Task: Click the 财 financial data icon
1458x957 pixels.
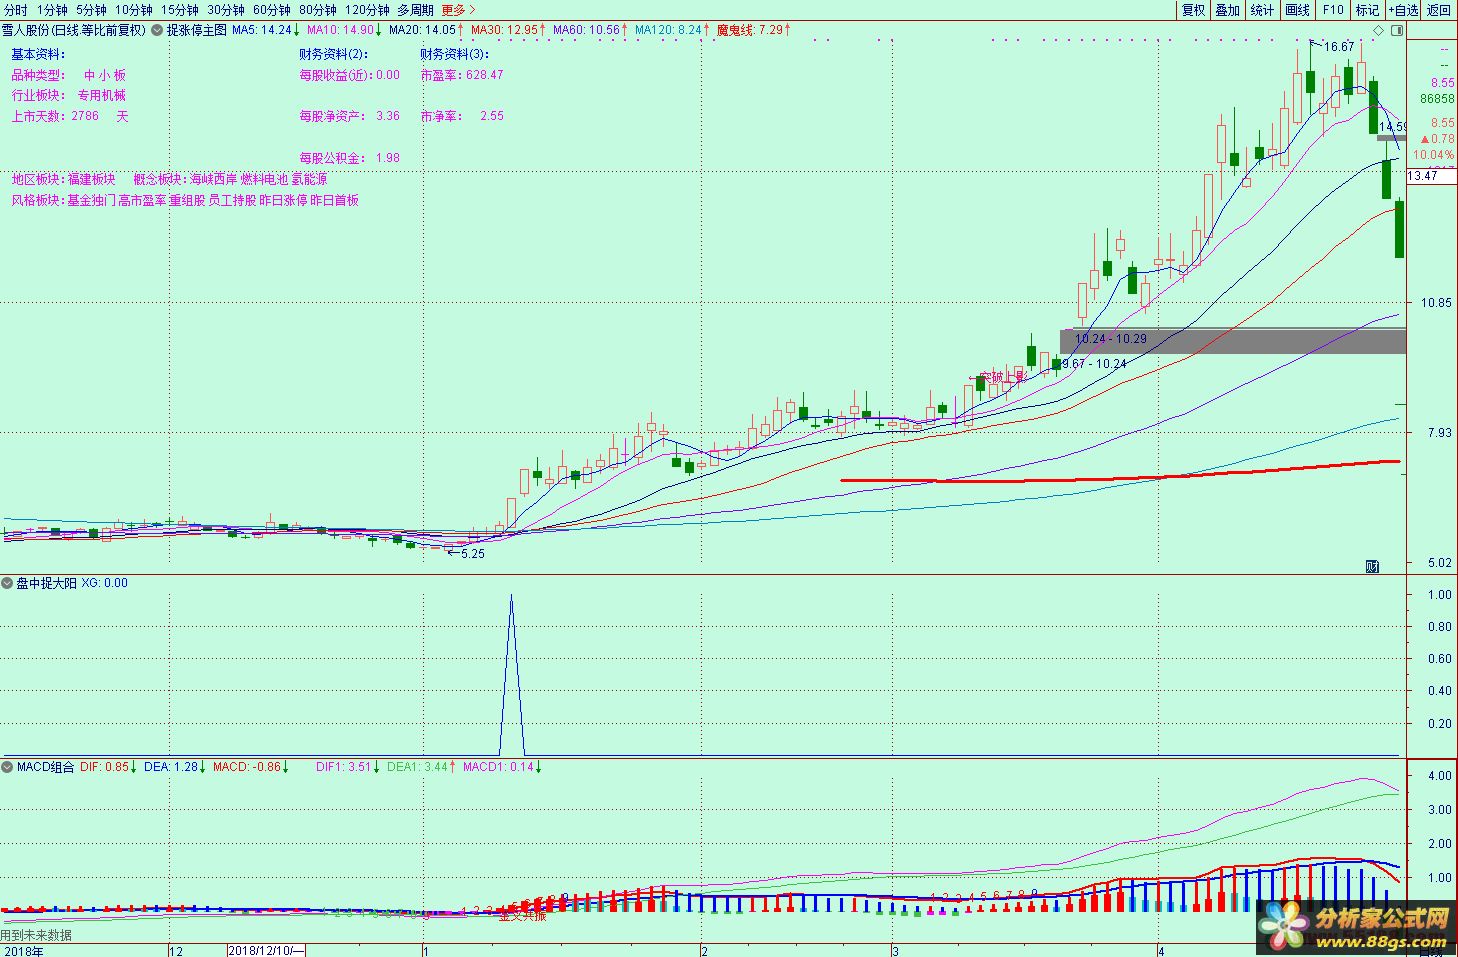Action: point(1373,566)
